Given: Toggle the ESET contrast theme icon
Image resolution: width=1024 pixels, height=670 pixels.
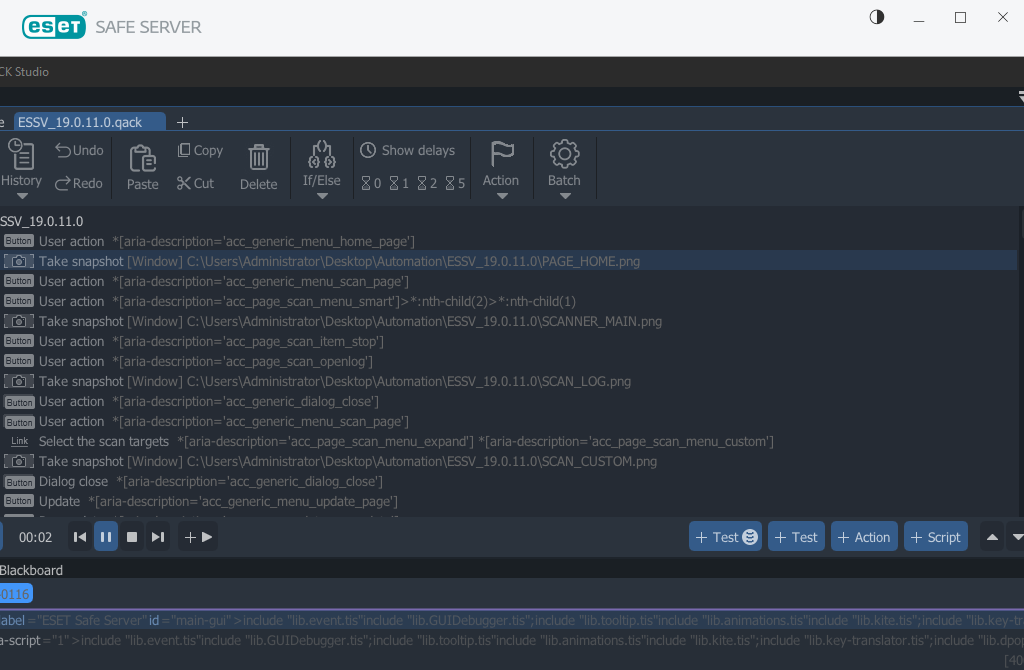Looking at the screenshot, I should tap(877, 17).
